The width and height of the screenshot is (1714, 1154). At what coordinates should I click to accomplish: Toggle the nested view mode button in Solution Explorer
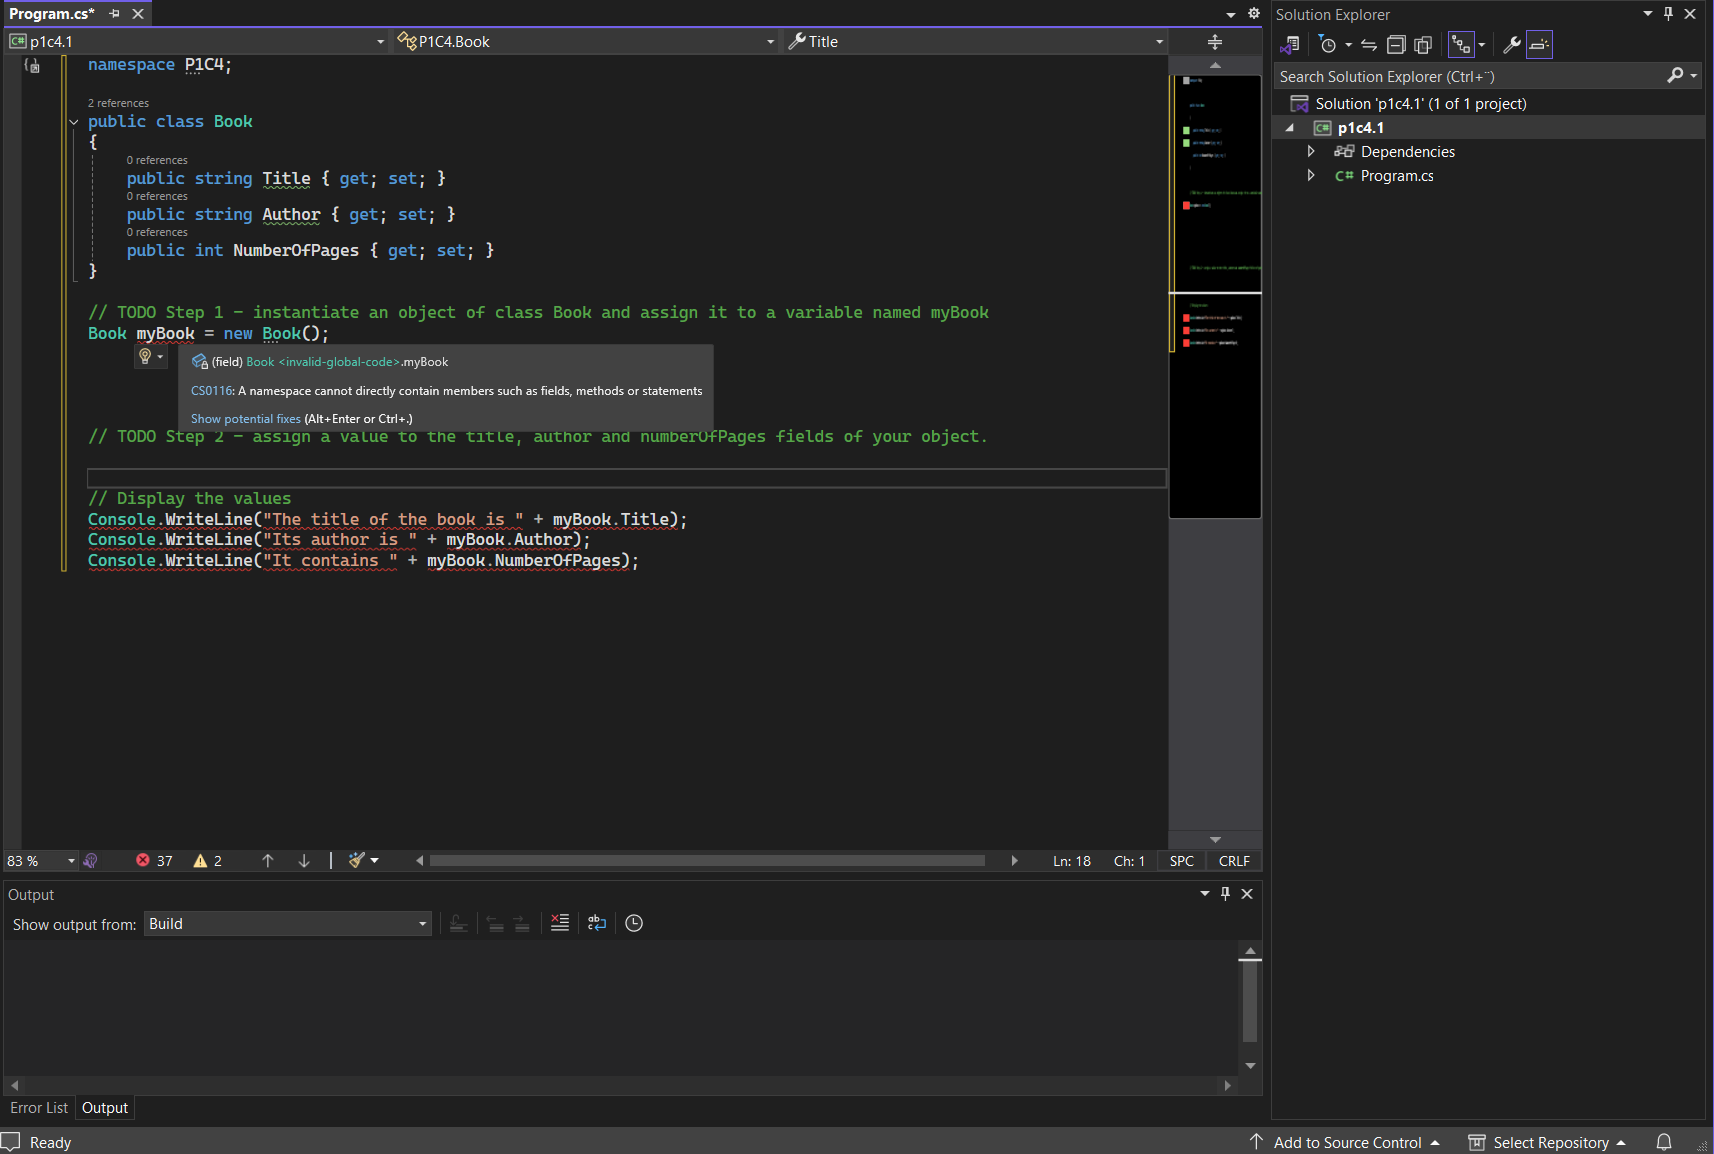coord(1461,45)
